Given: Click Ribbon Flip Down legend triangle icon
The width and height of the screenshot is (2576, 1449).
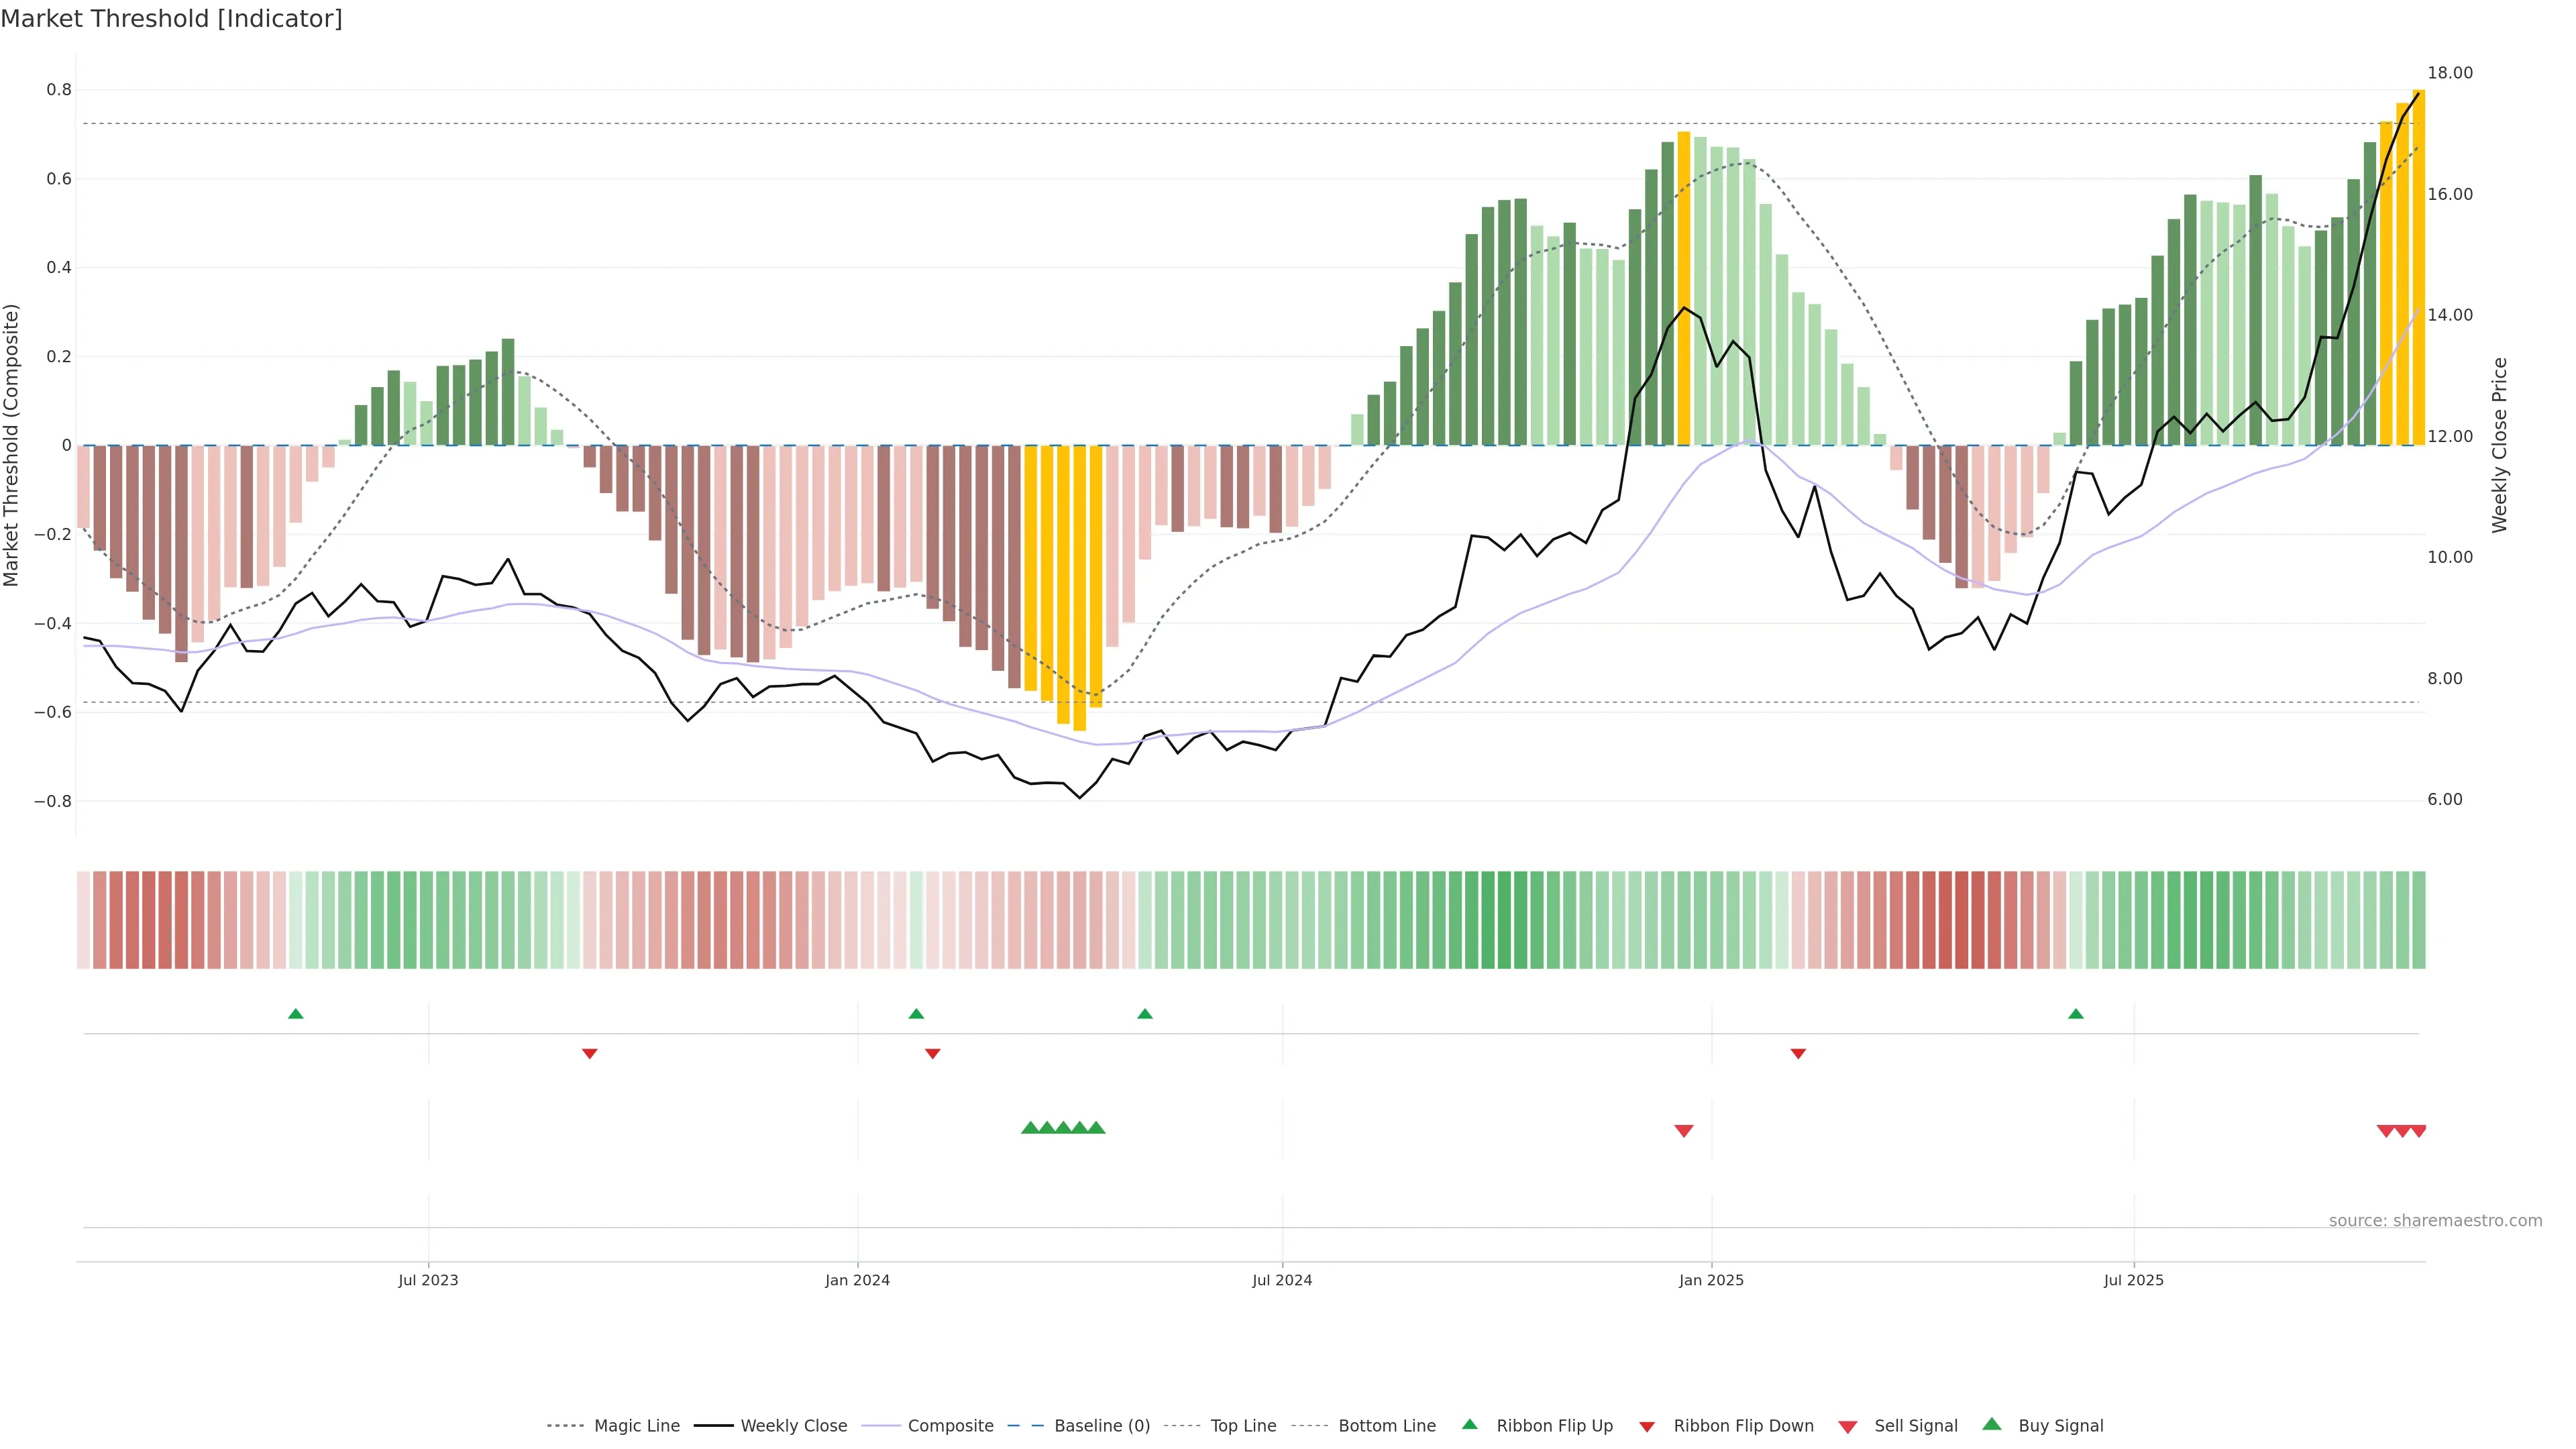Looking at the screenshot, I should tap(1647, 1426).
